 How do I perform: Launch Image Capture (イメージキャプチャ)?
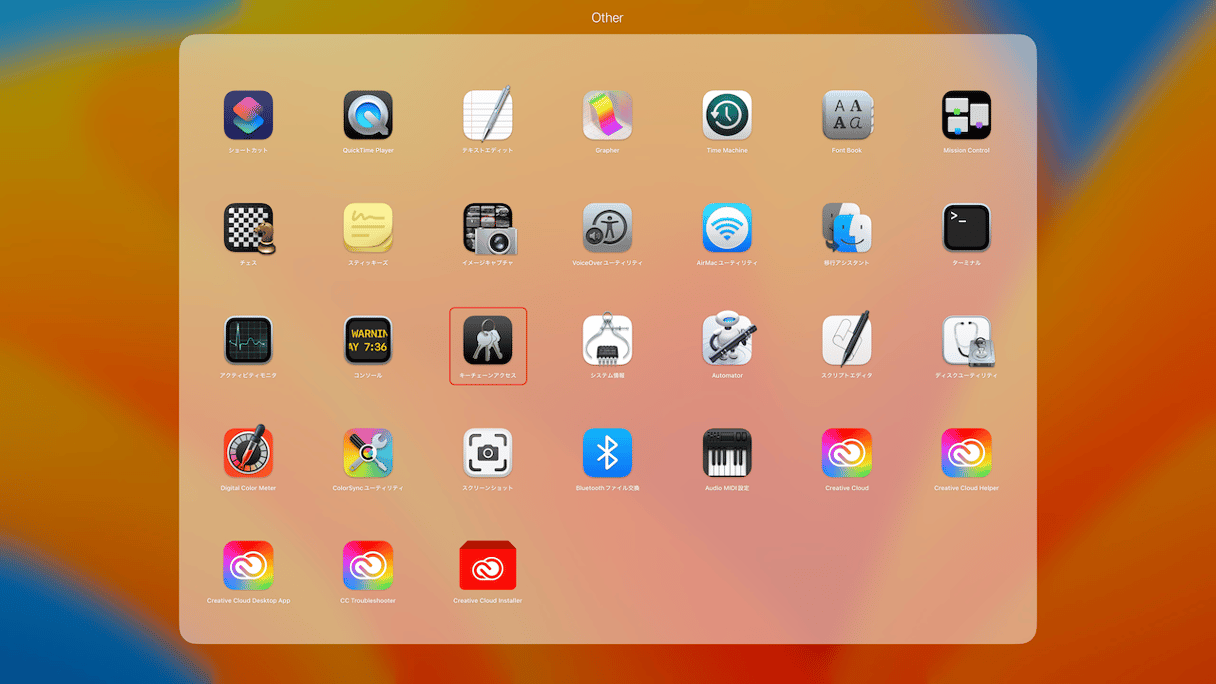[x=488, y=228]
